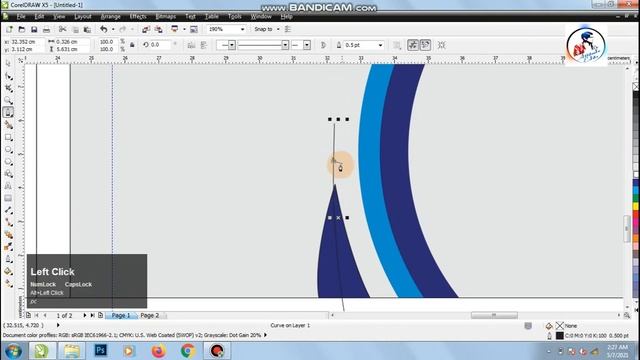Click the Paste icon
This screenshot has height=360, width=640.
[x=87, y=29]
